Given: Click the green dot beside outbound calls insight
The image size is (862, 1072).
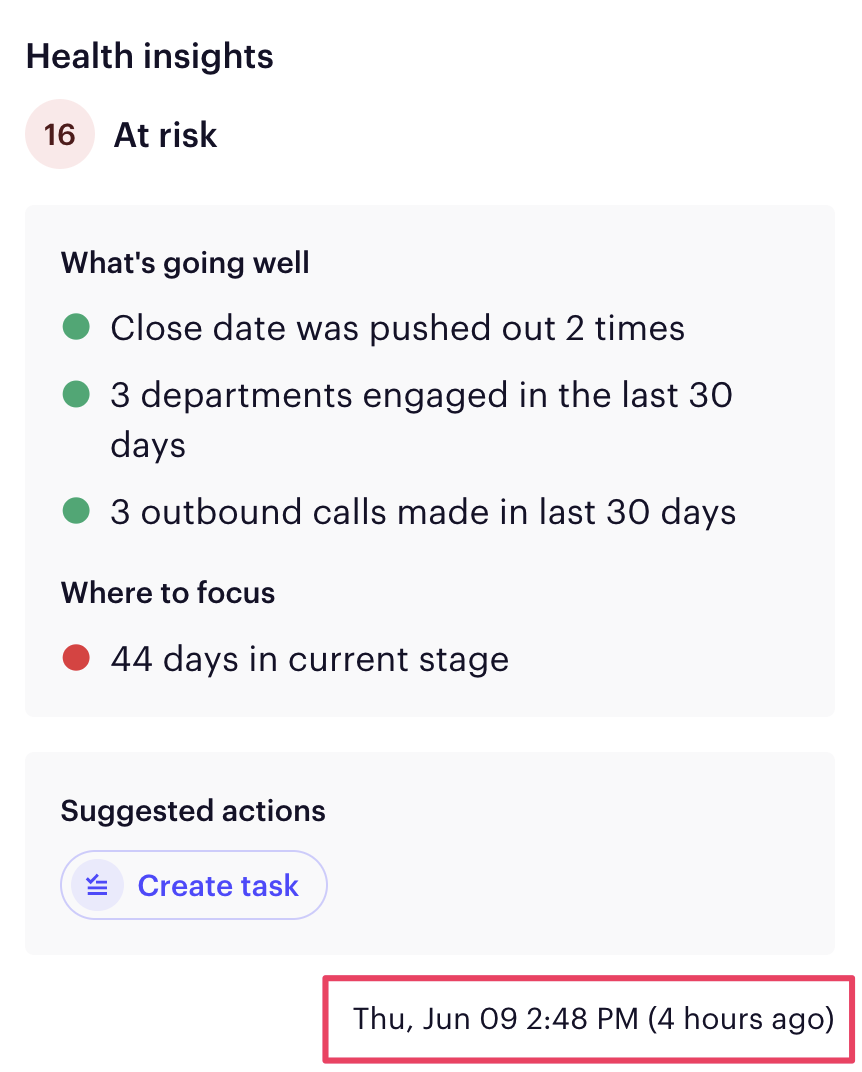Looking at the screenshot, I should [x=75, y=511].
